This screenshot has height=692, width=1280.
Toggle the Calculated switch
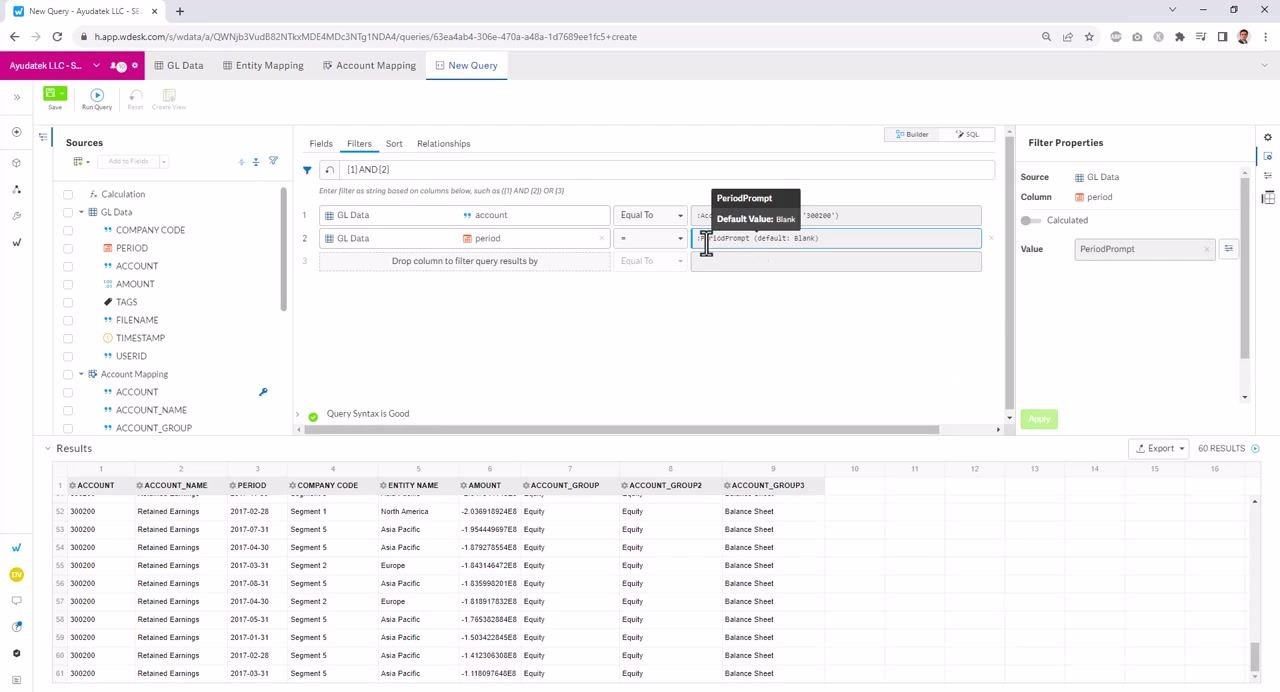click(1030, 220)
